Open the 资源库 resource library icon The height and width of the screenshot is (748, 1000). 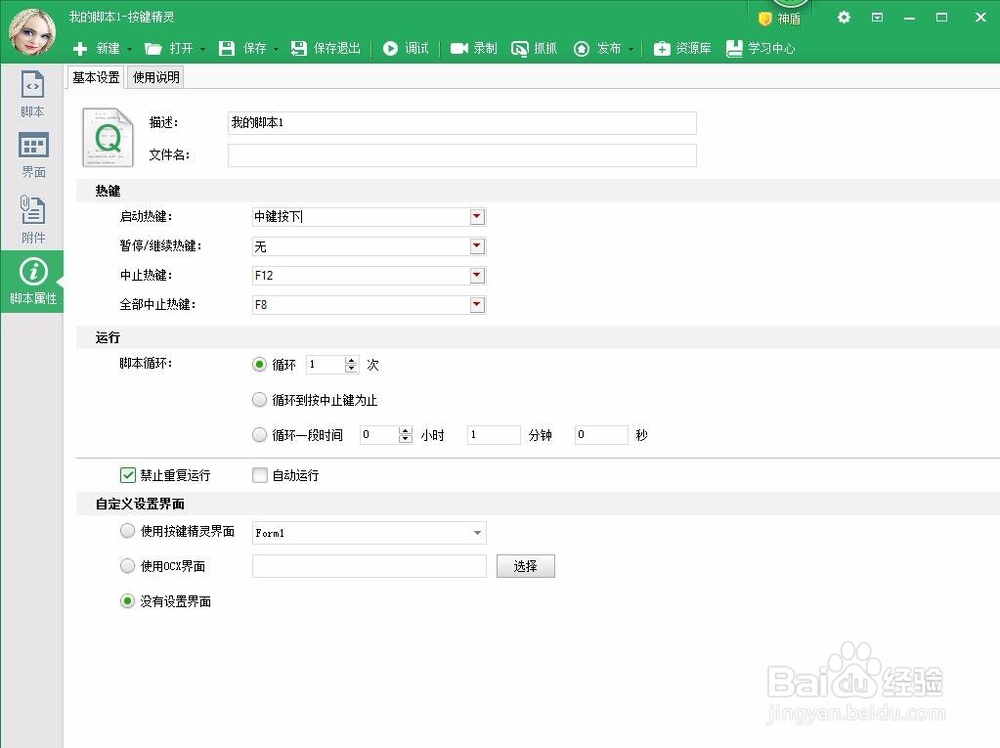click(x=662, y=48)
